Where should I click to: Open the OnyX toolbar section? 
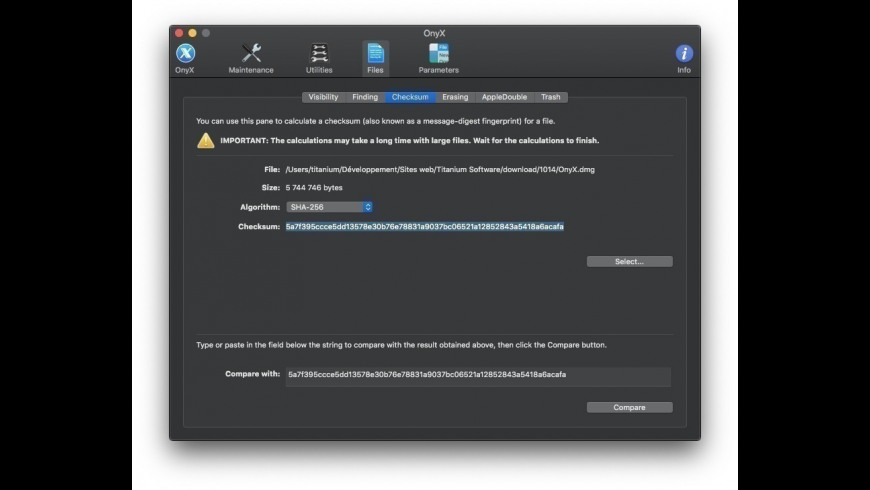[185, 58]
